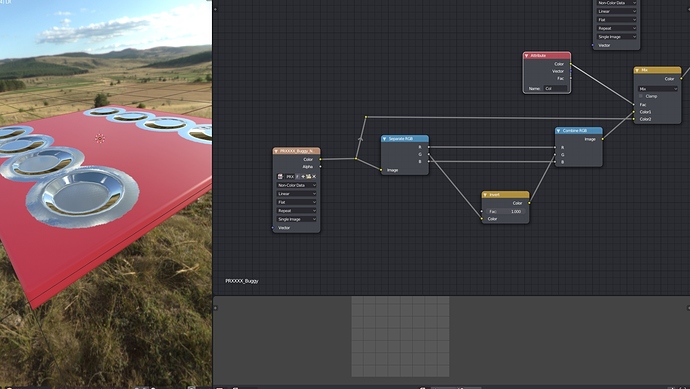Click the Color output socket of Attribute node
The image size is (690, 389).
(x=571, y=64)
